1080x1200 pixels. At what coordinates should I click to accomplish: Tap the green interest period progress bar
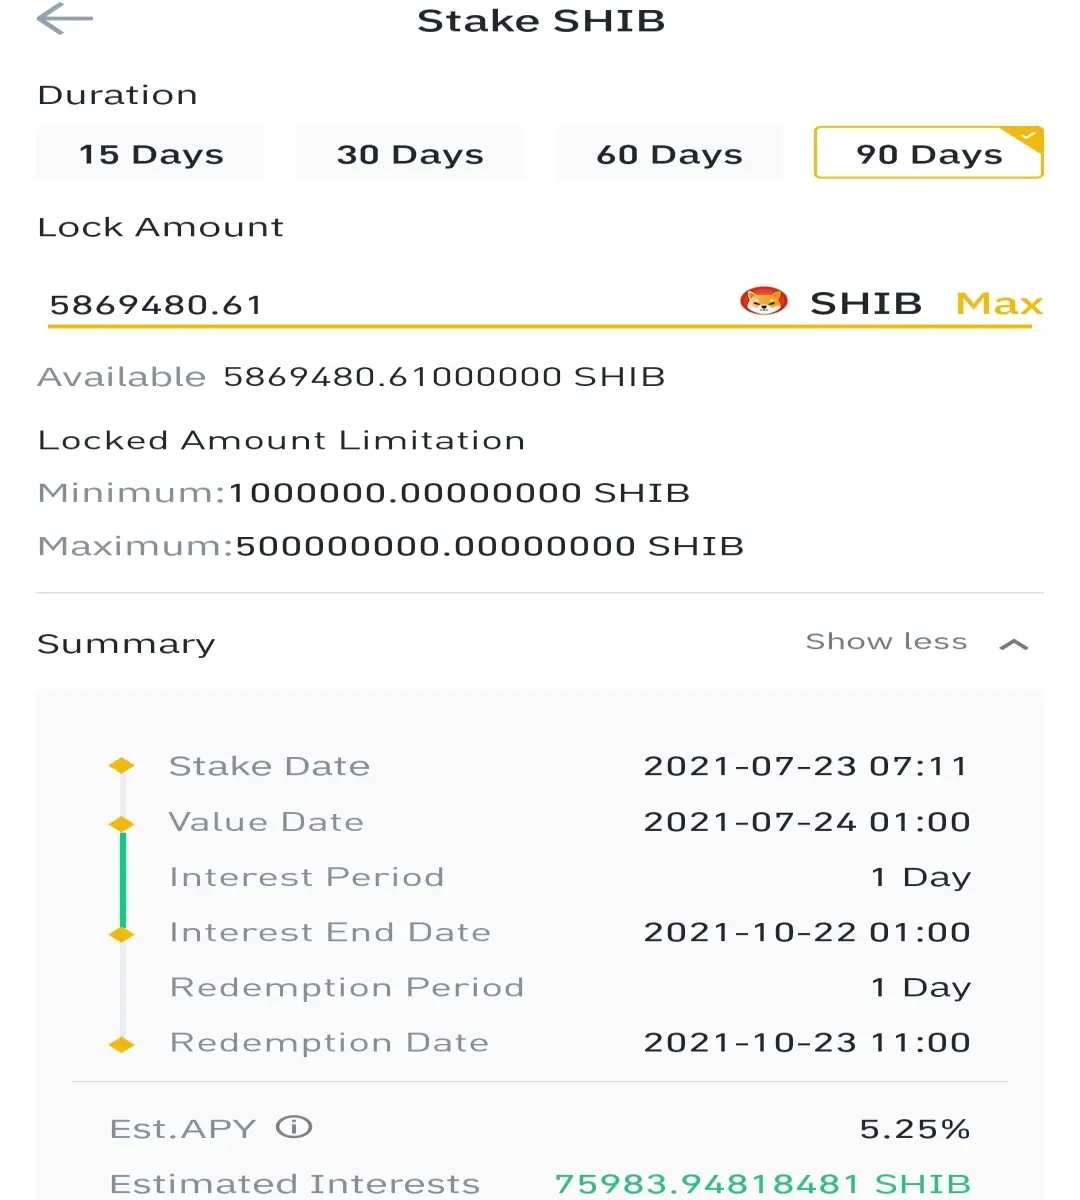point(123,880)
